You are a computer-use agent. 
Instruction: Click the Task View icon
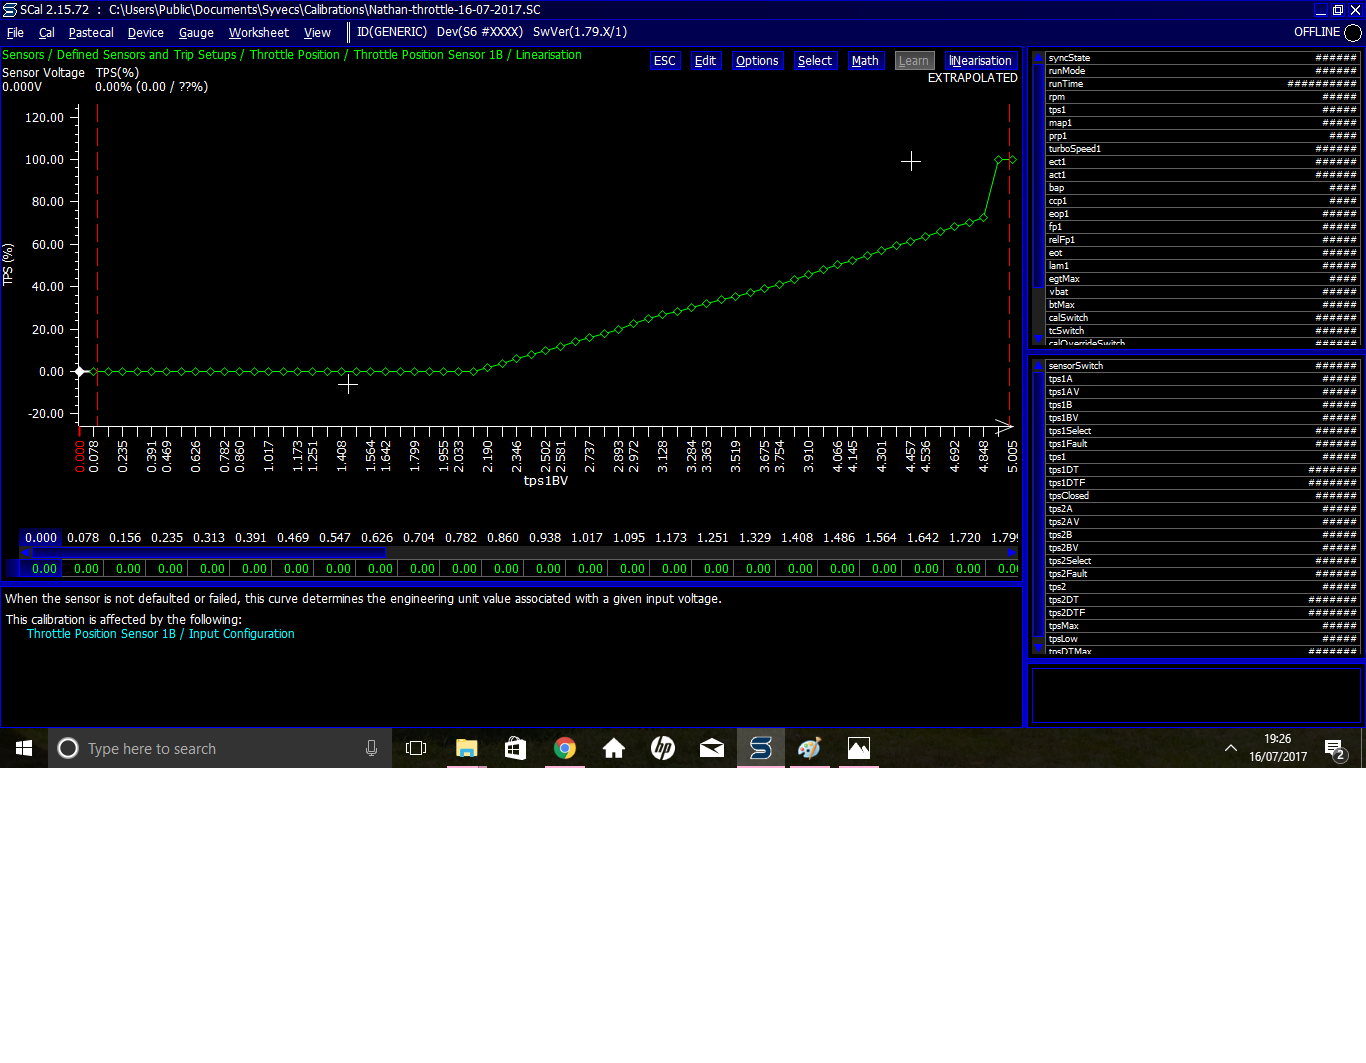tap(416, 748)
